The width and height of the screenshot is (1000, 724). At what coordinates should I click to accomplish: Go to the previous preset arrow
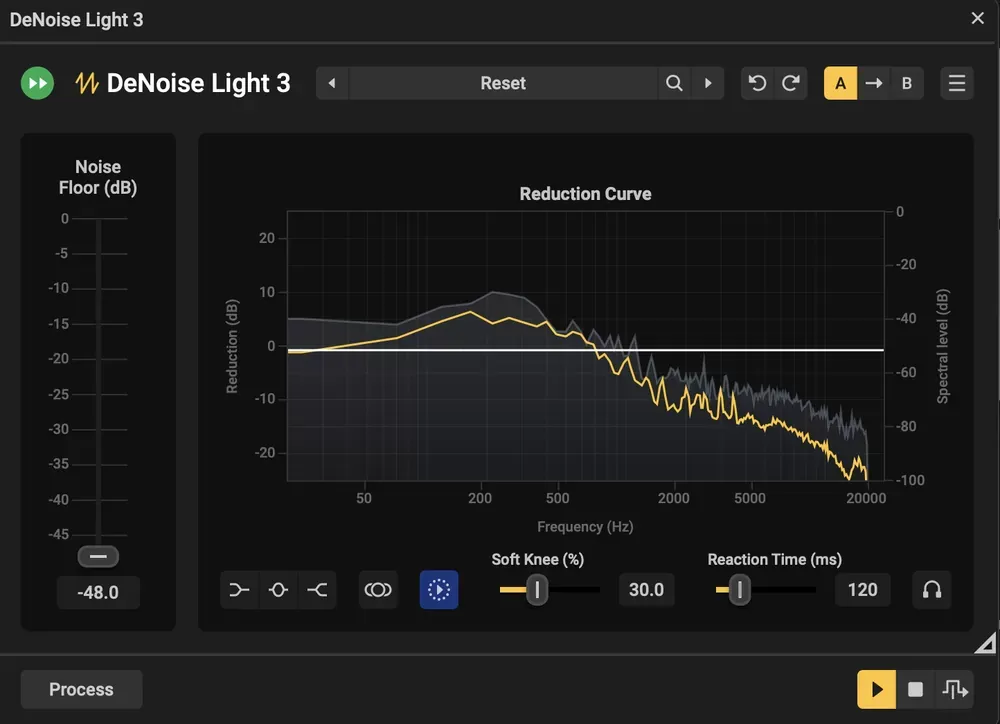click(332, 83)
